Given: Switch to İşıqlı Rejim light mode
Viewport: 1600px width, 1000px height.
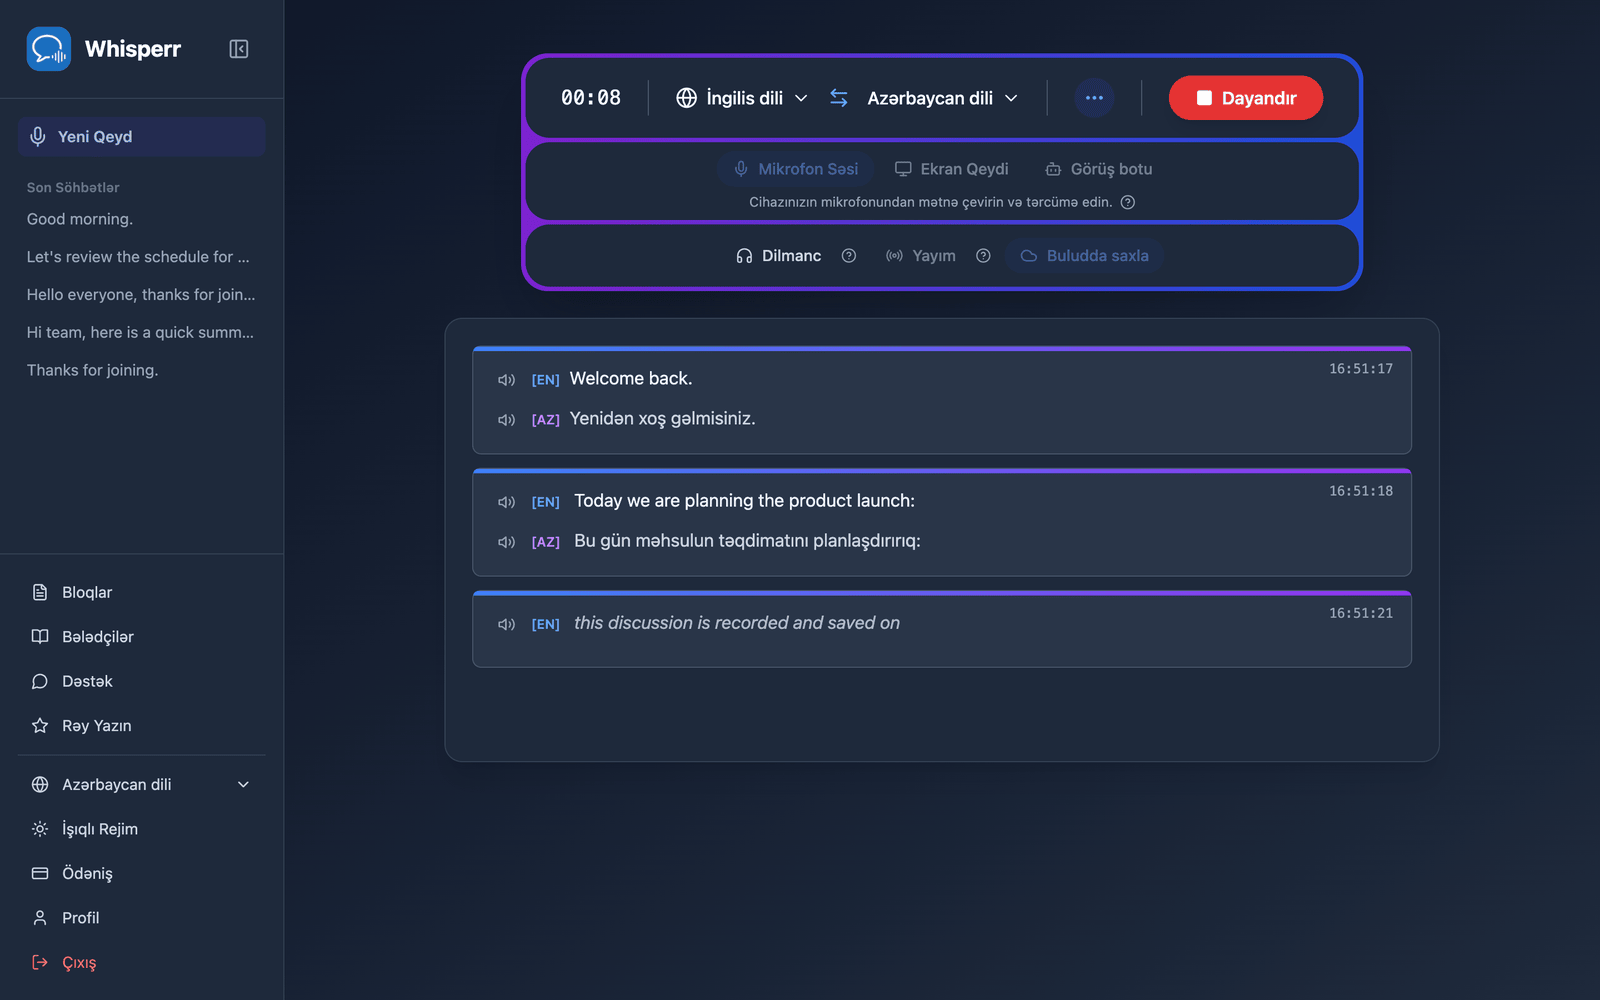Looking at the screenshot, I should coord(141,829).
